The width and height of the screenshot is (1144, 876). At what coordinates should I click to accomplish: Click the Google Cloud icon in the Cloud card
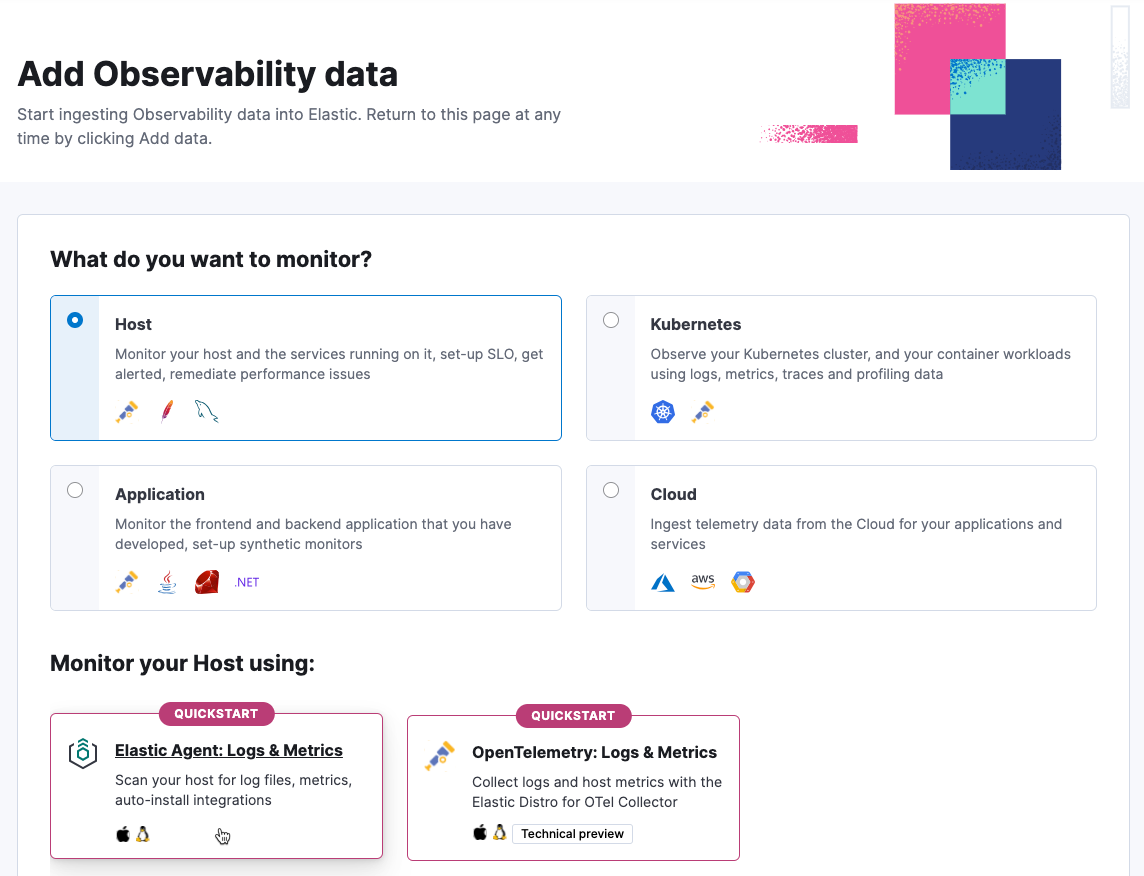coord(742,581)
